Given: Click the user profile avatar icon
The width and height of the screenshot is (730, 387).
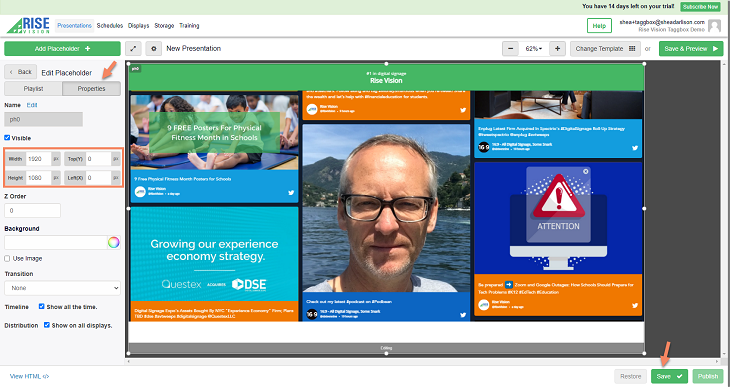Looking at the screenshot, I should [x=714, y=26].
